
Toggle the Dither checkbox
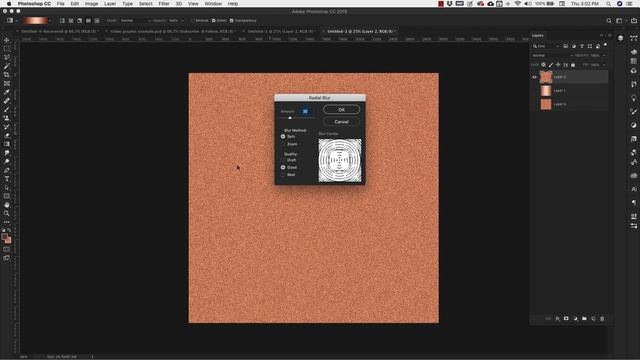(213, 20)
